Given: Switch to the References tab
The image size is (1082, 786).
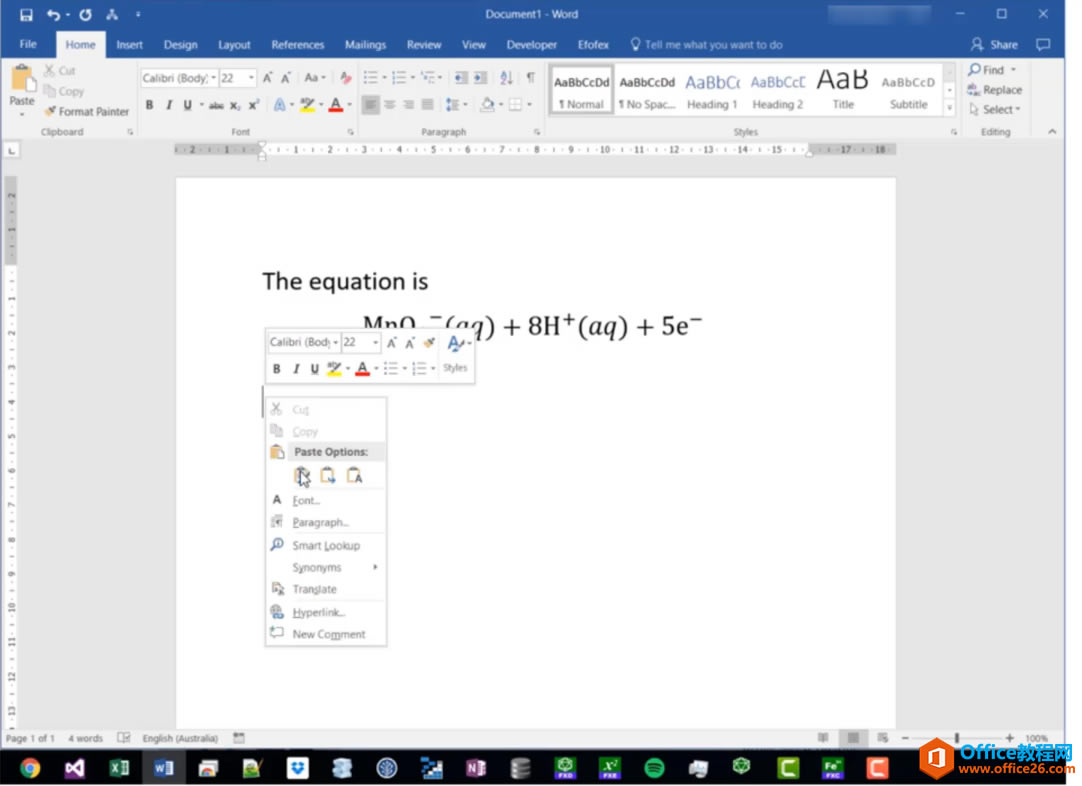Looking at the screenshot, I should pyautogui.click(x=297, y=45).
